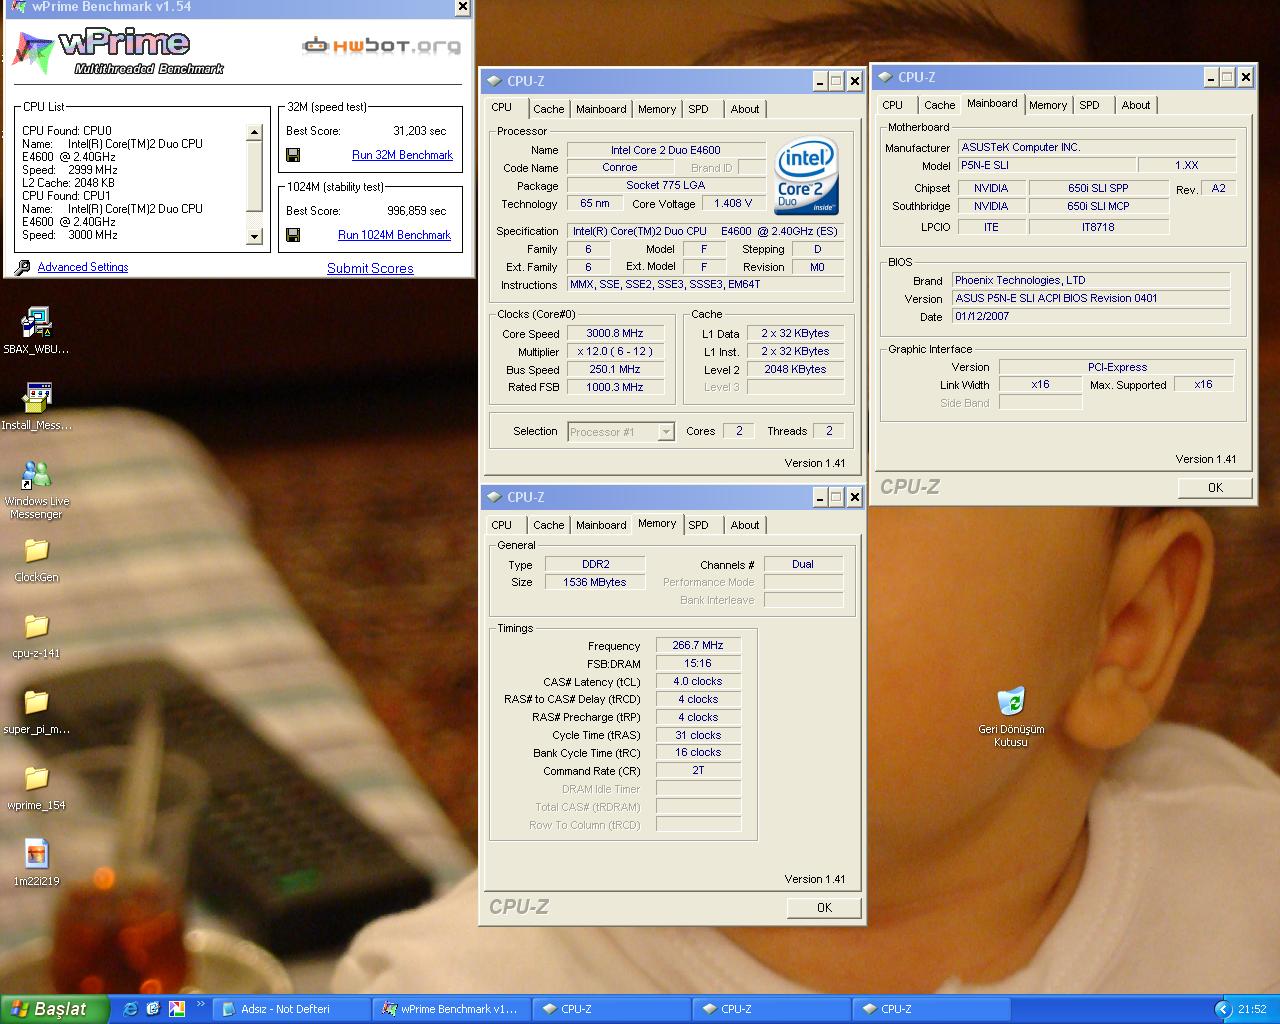Switch to wPrime Benchmark taskbar item
This screenshot has width=1280, height=1024.
point(452,1009)
